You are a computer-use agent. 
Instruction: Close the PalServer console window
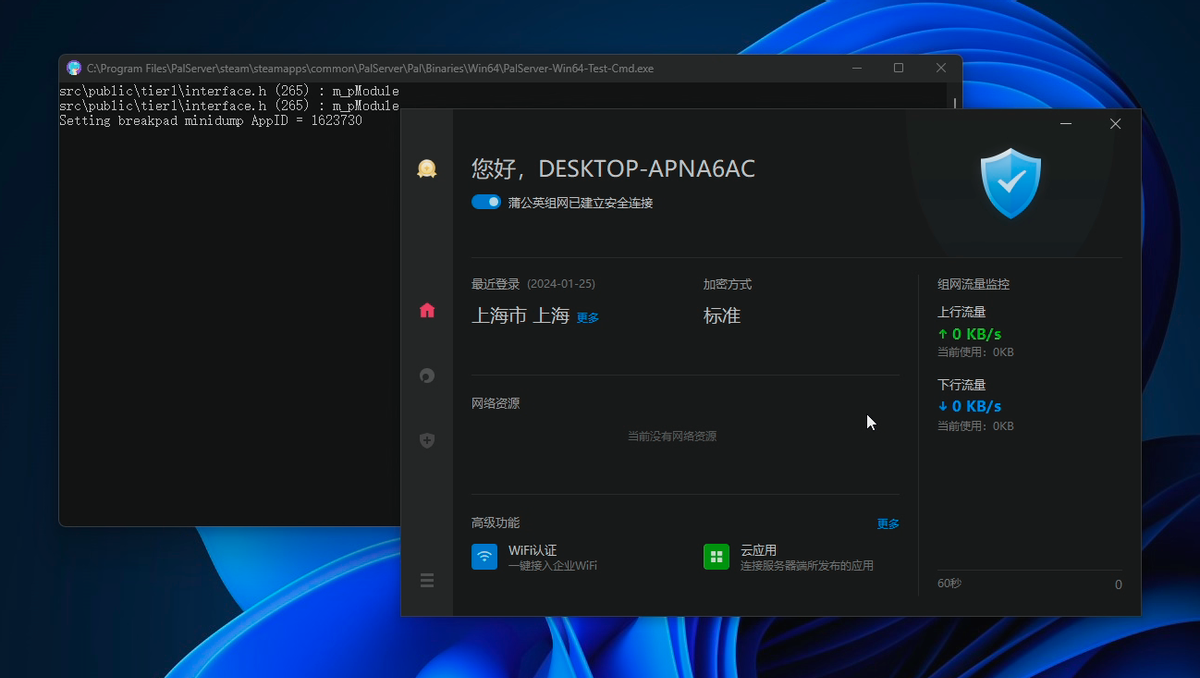[941, 68]
